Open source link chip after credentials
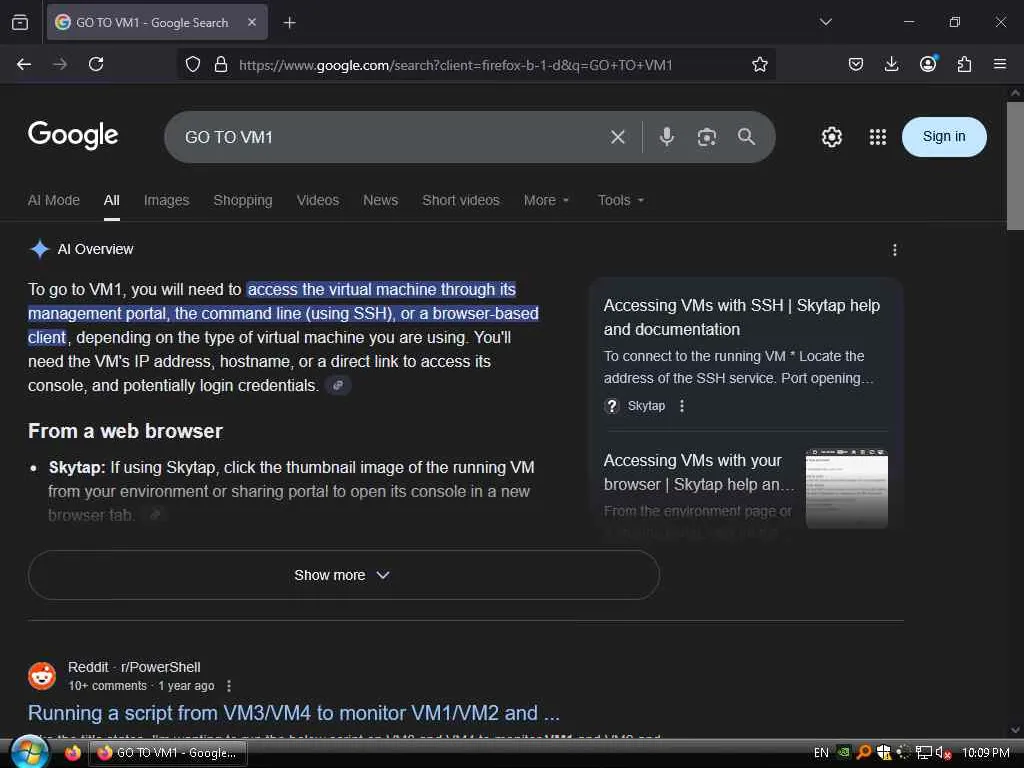1024x768 pixels. coord(338,385)
